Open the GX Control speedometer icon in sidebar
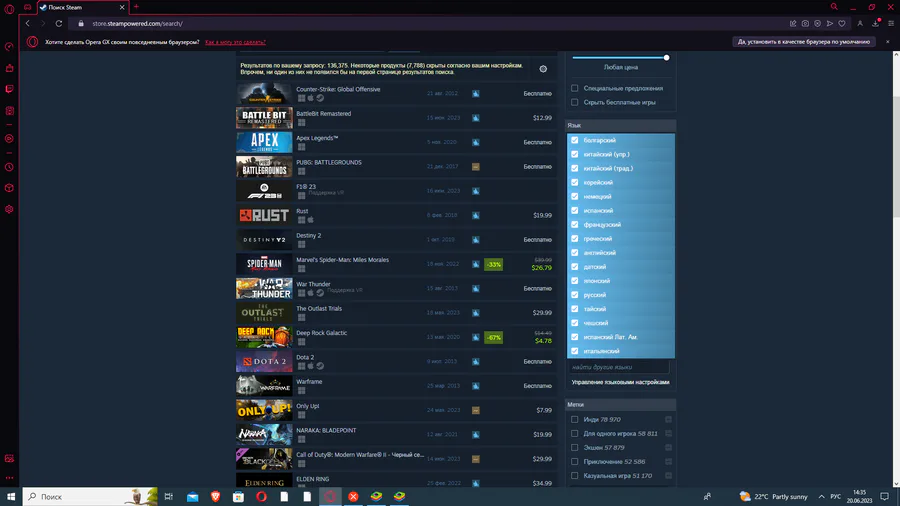The width and height of the screenshot is (900, 506). tap(9, 47)
